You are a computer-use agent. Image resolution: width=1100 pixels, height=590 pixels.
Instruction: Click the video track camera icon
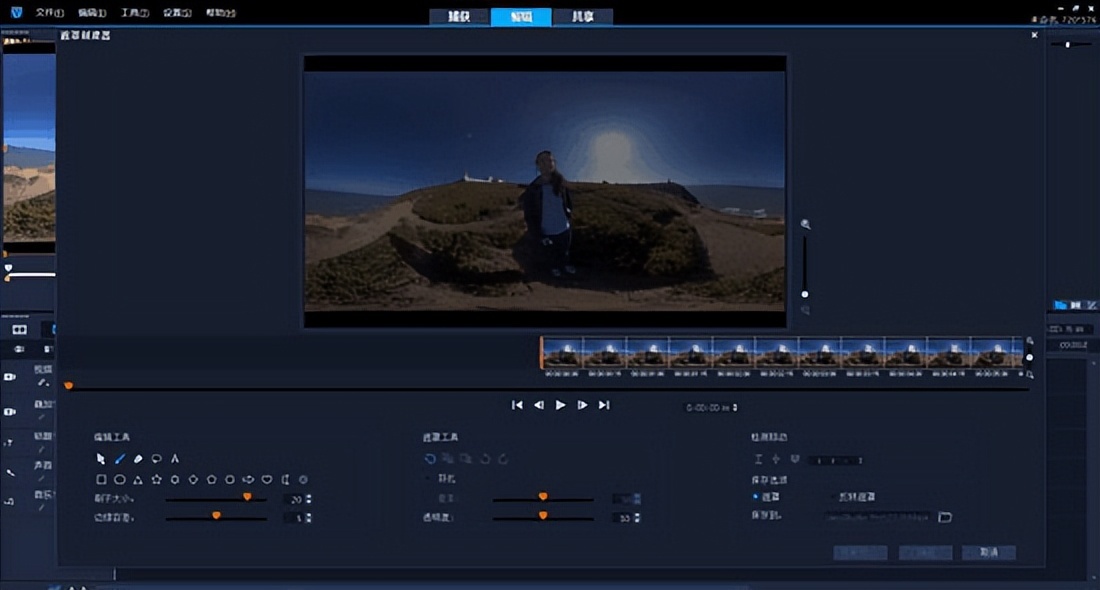(10, 377)
